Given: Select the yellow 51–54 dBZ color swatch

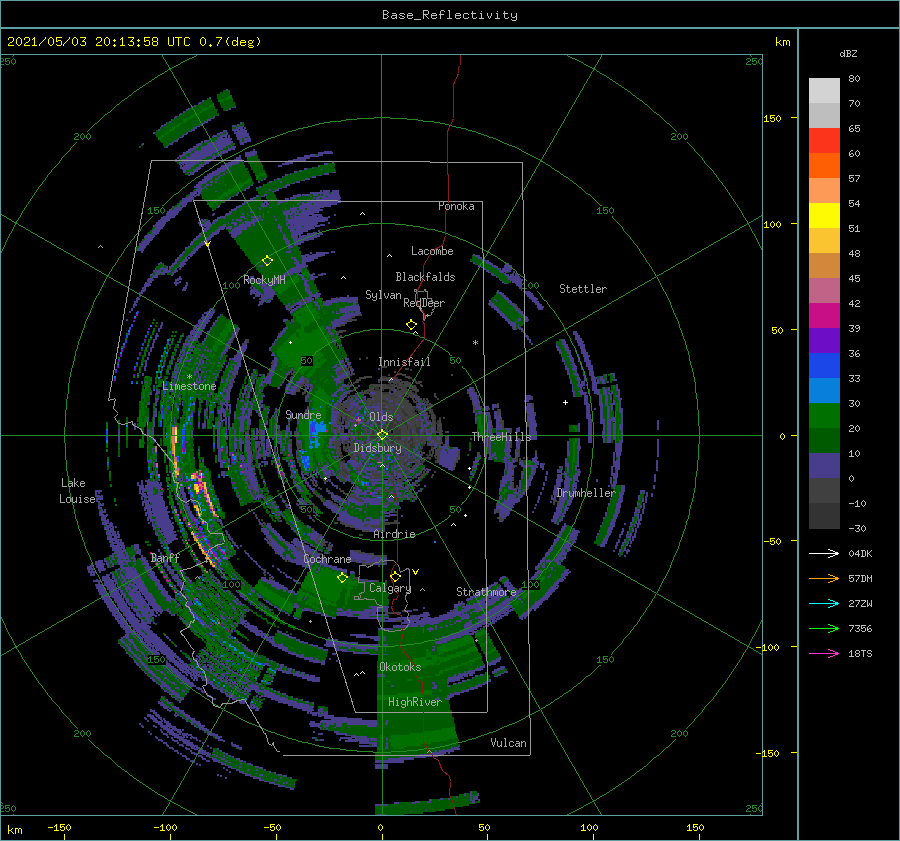Looking at the screenshot, I should [x=824, y=216].
